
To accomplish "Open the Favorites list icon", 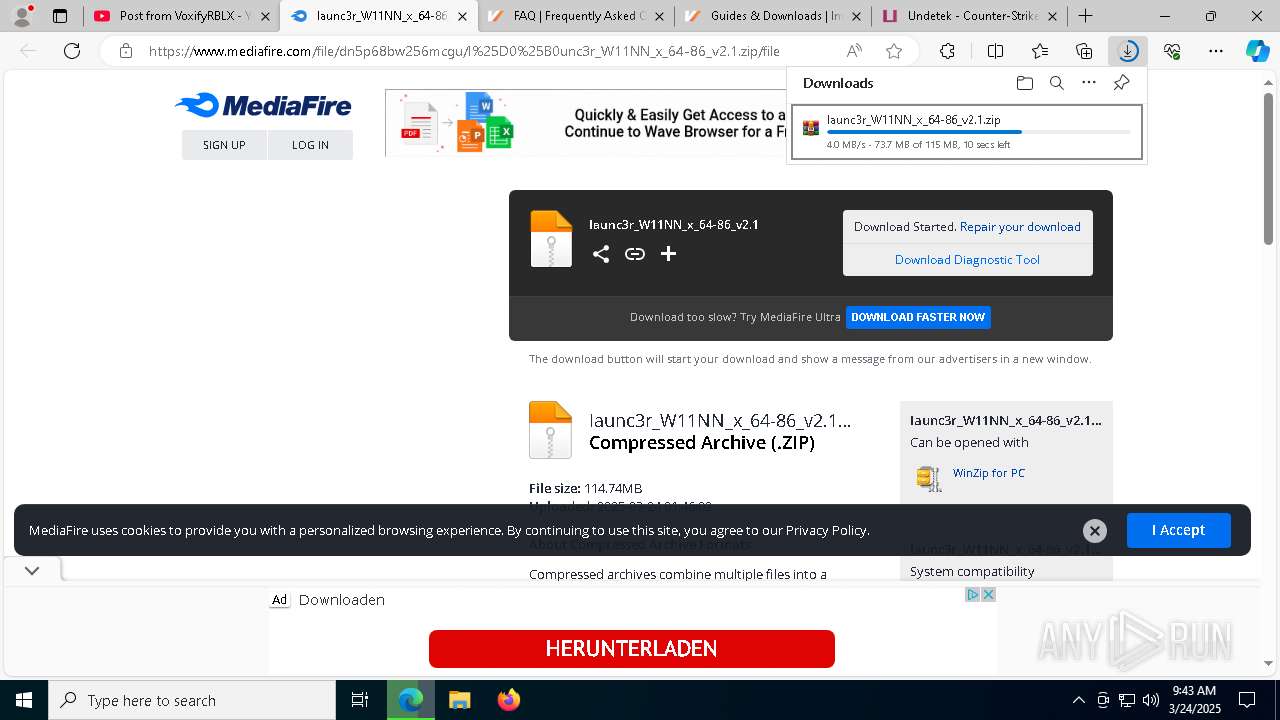I will 1040,51.
